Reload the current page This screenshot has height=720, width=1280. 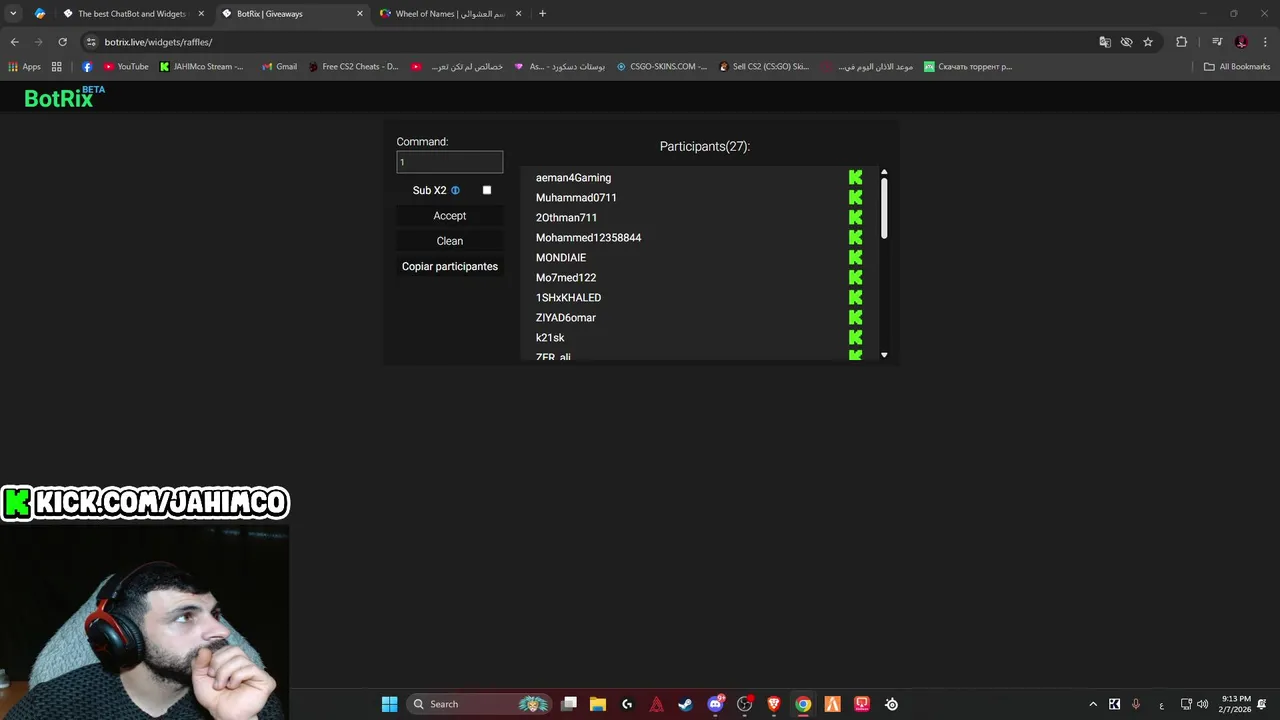(x=62, y=42)
